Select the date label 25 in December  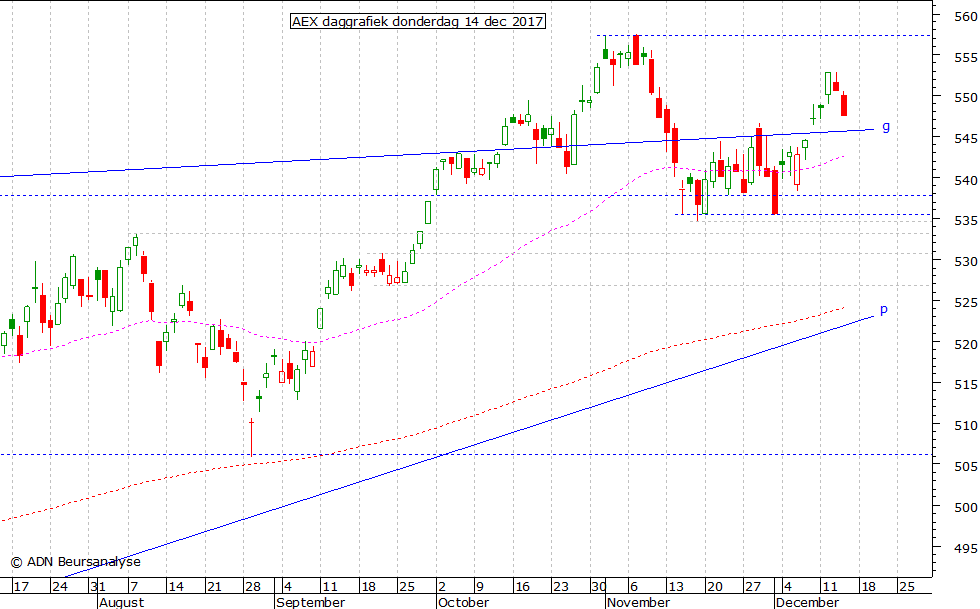tap(907, 586)
